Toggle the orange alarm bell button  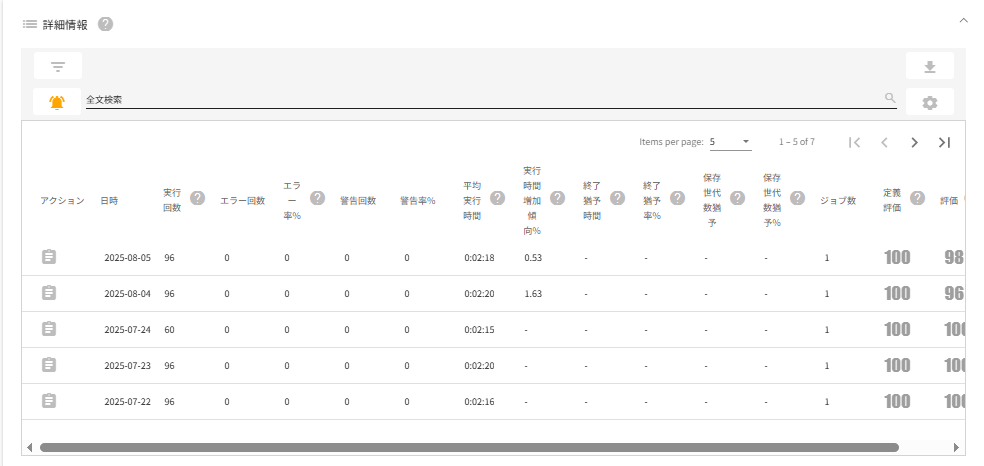[57, 102]
